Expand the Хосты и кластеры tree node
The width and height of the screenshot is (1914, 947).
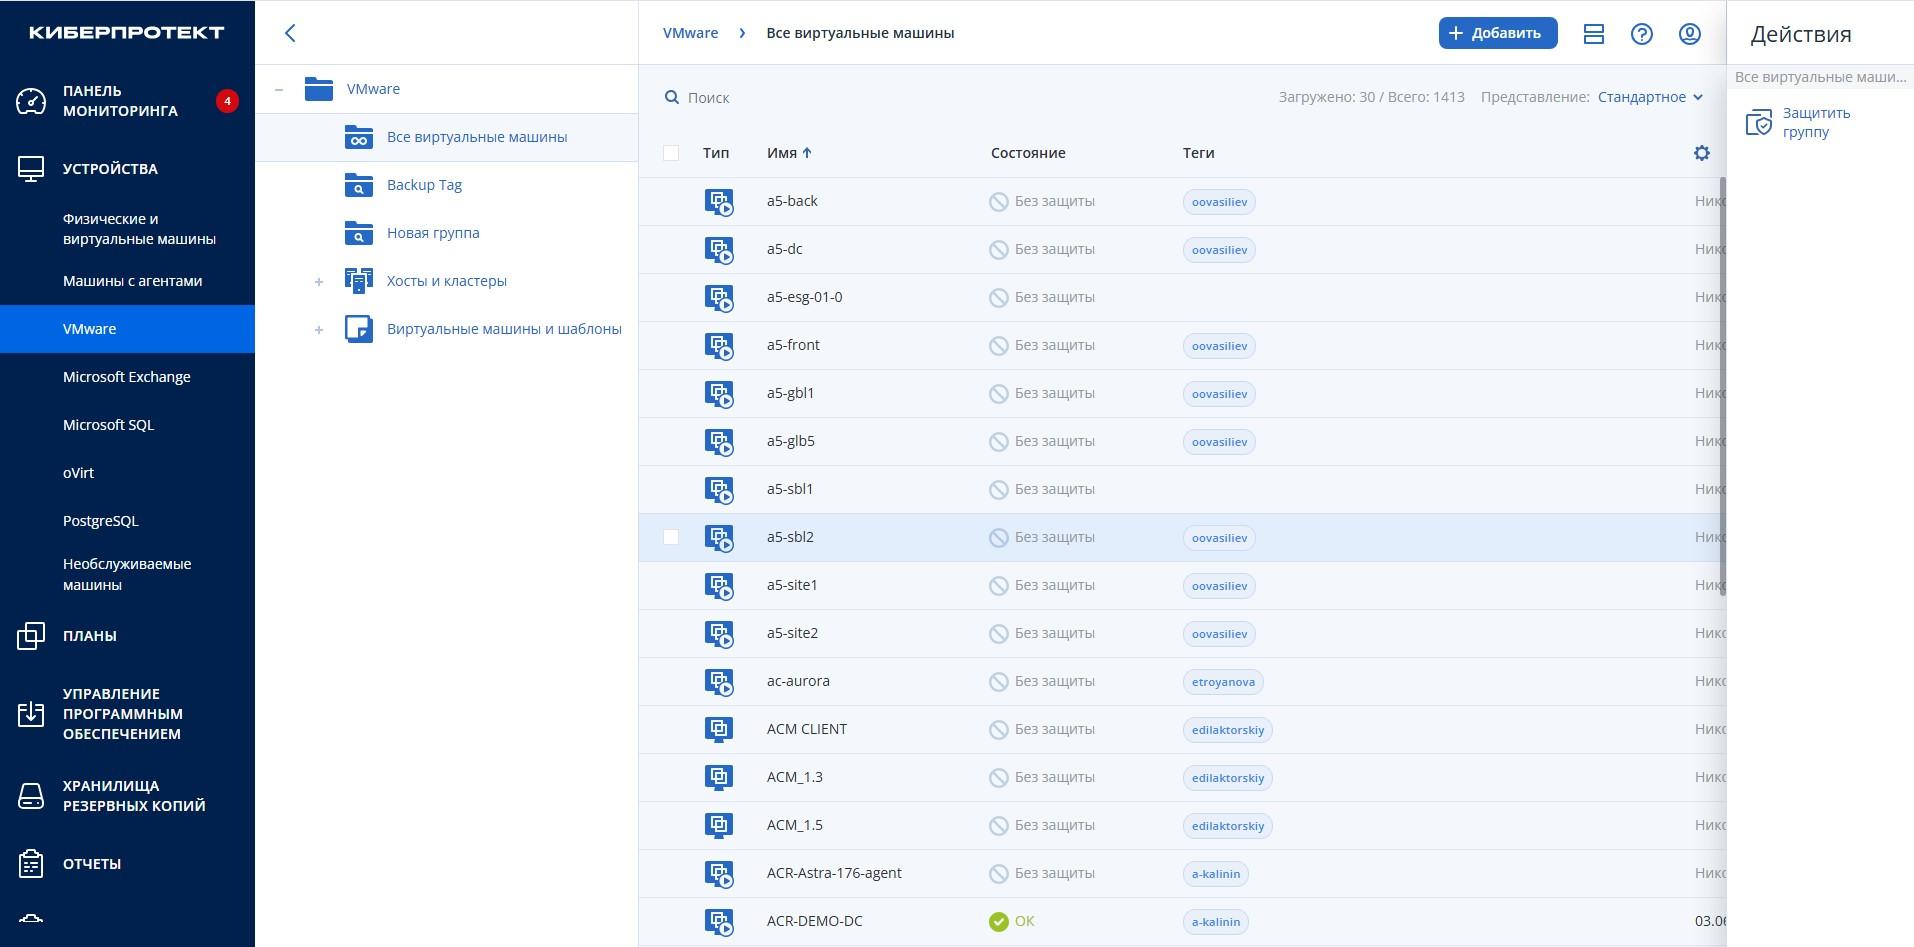tap(319, 282)
